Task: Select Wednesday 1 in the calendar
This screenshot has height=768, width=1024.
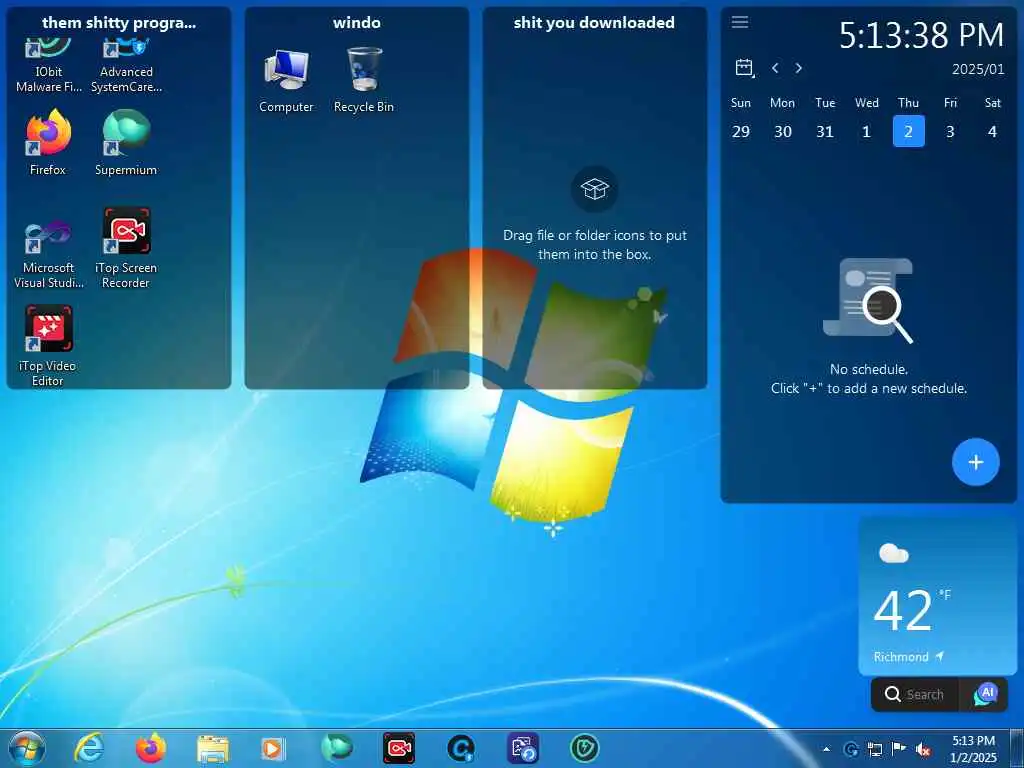Action: (867, 131)
